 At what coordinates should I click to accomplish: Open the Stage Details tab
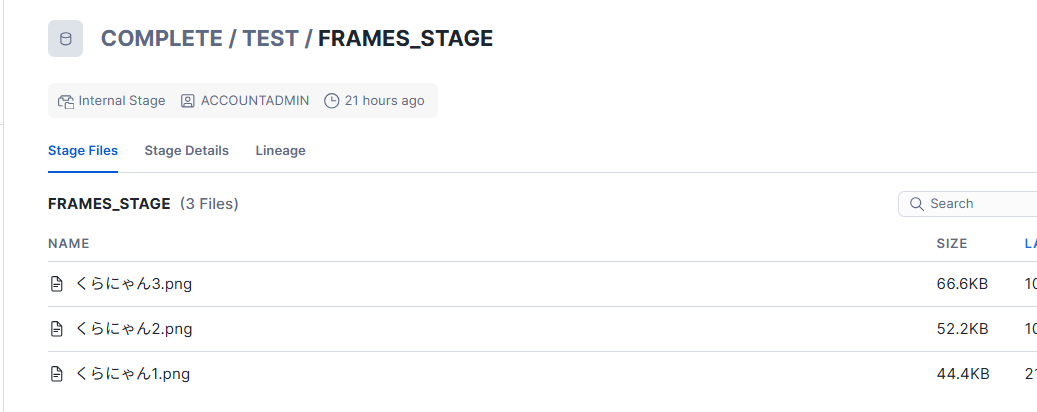186,151
